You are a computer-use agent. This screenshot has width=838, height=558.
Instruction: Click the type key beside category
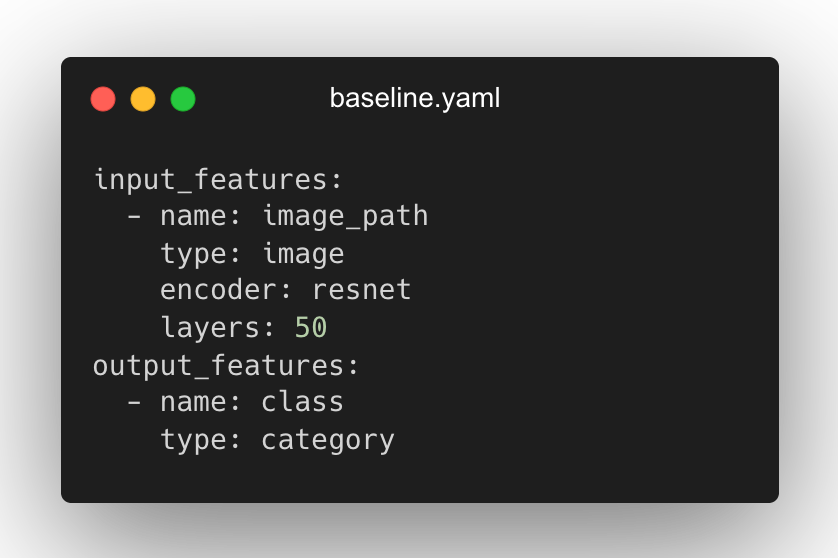(x=193, y=439)
